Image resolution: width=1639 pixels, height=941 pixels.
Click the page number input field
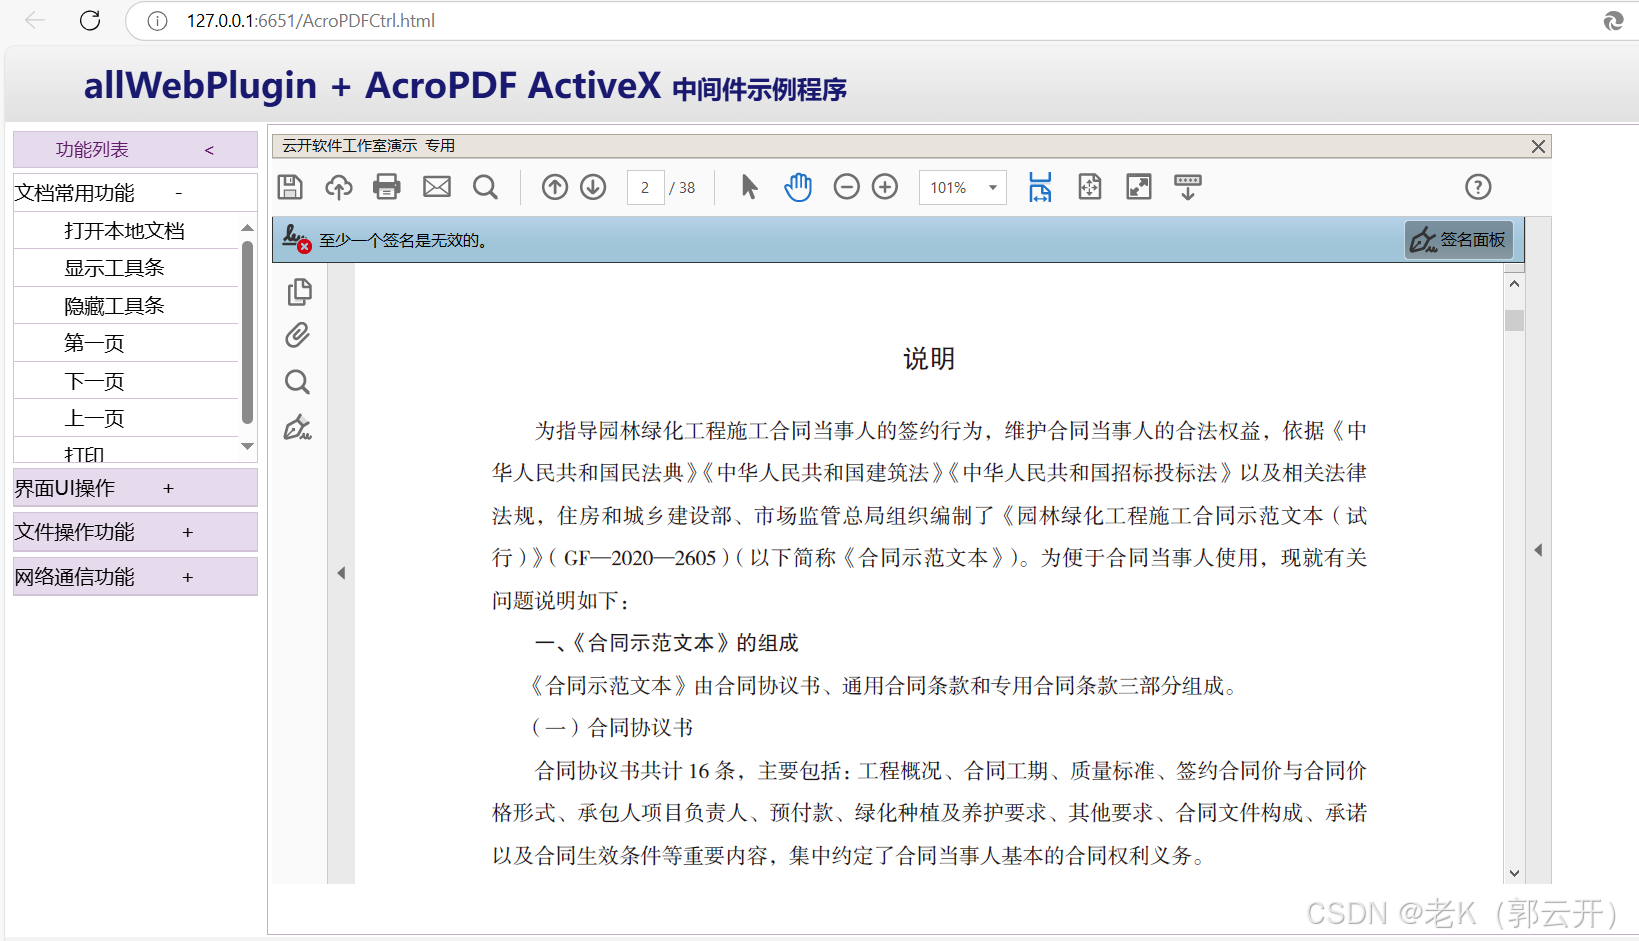click(x=645, y=187)
